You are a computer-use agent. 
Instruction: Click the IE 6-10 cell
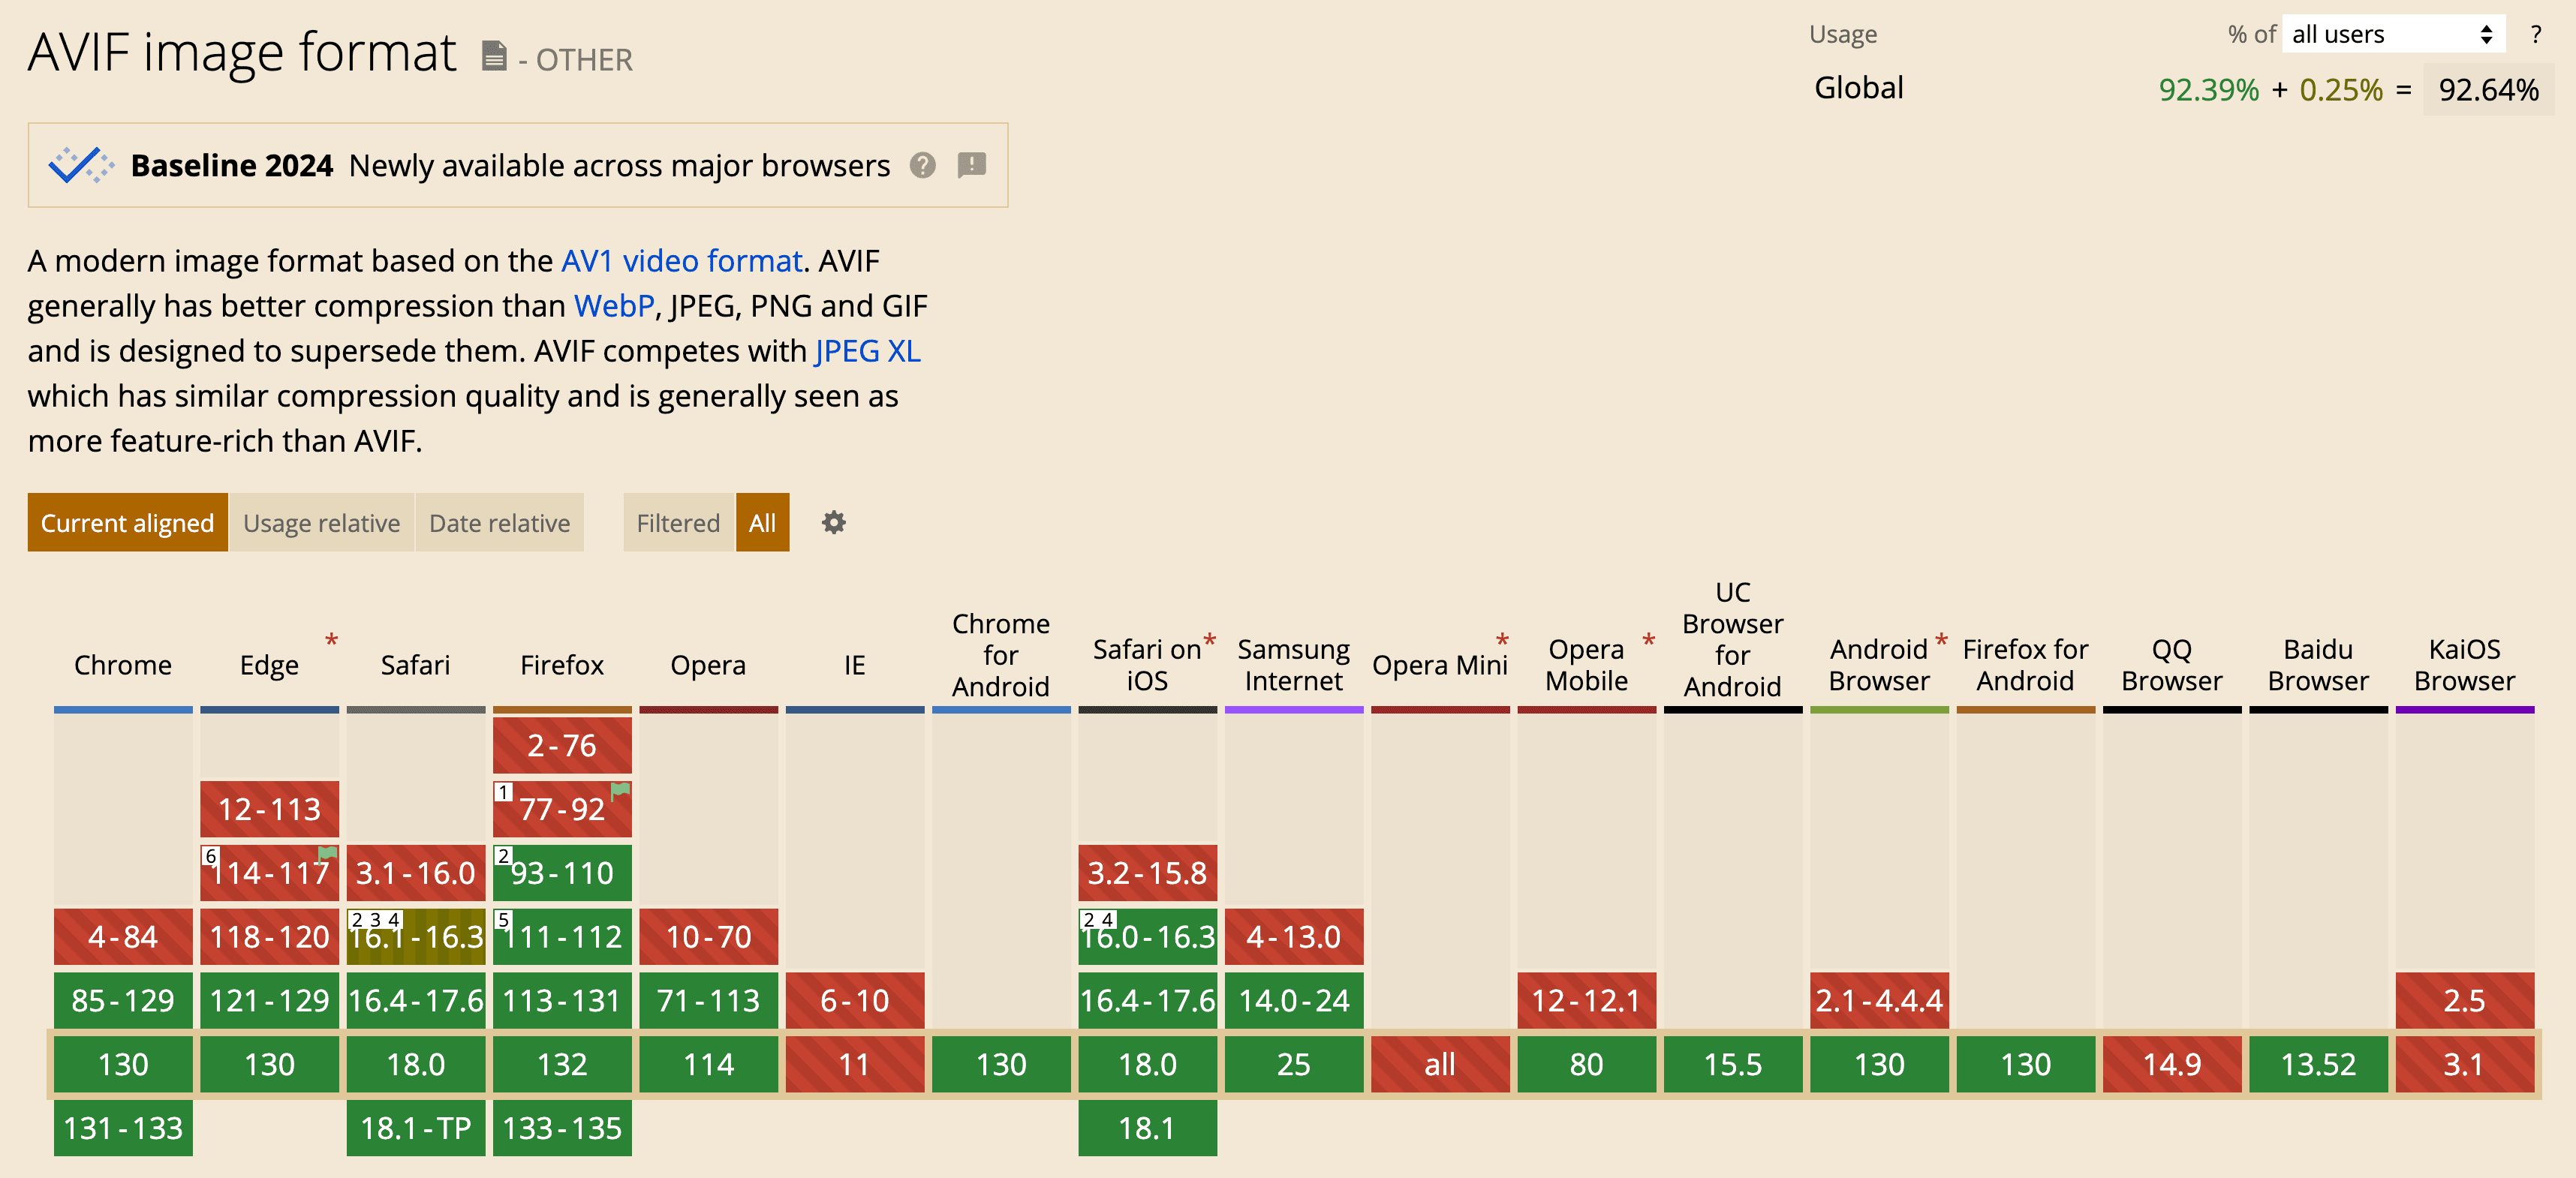tap(855, 1001)
